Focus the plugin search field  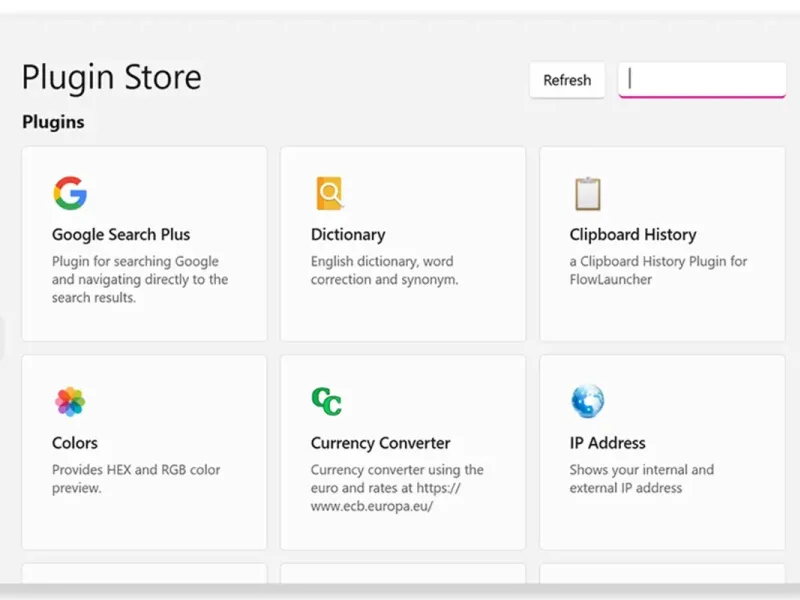(x=702, y=80)
